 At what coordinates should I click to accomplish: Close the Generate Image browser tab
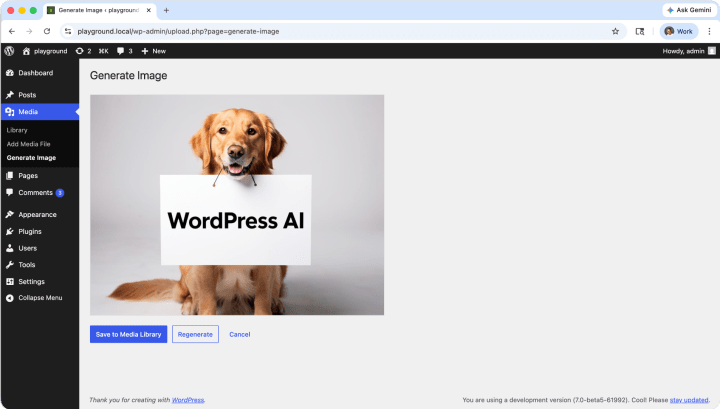(148, 10)
